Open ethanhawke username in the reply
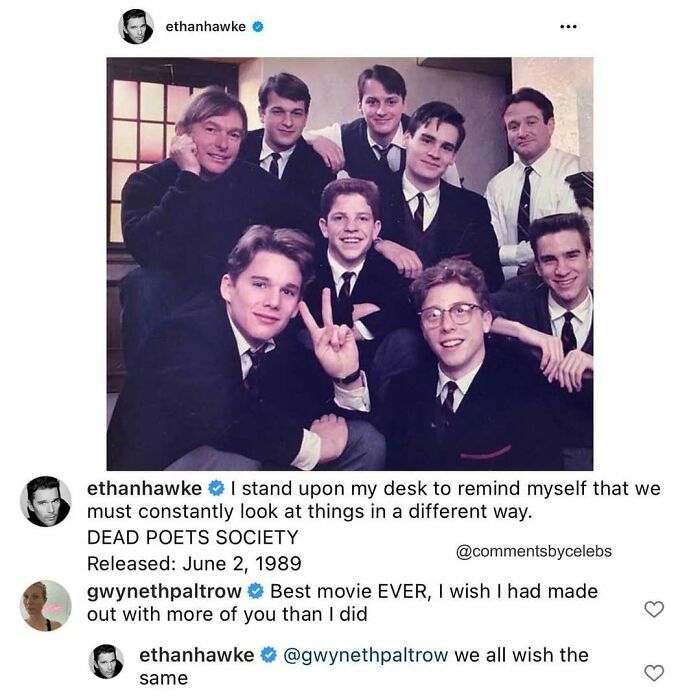The width and height of the screenshot is (700, 700). click(x=196, y=655)
